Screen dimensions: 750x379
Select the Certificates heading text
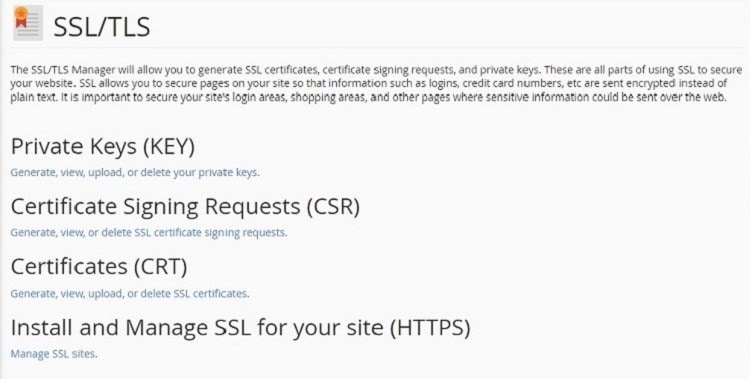(x=69, y=267)
